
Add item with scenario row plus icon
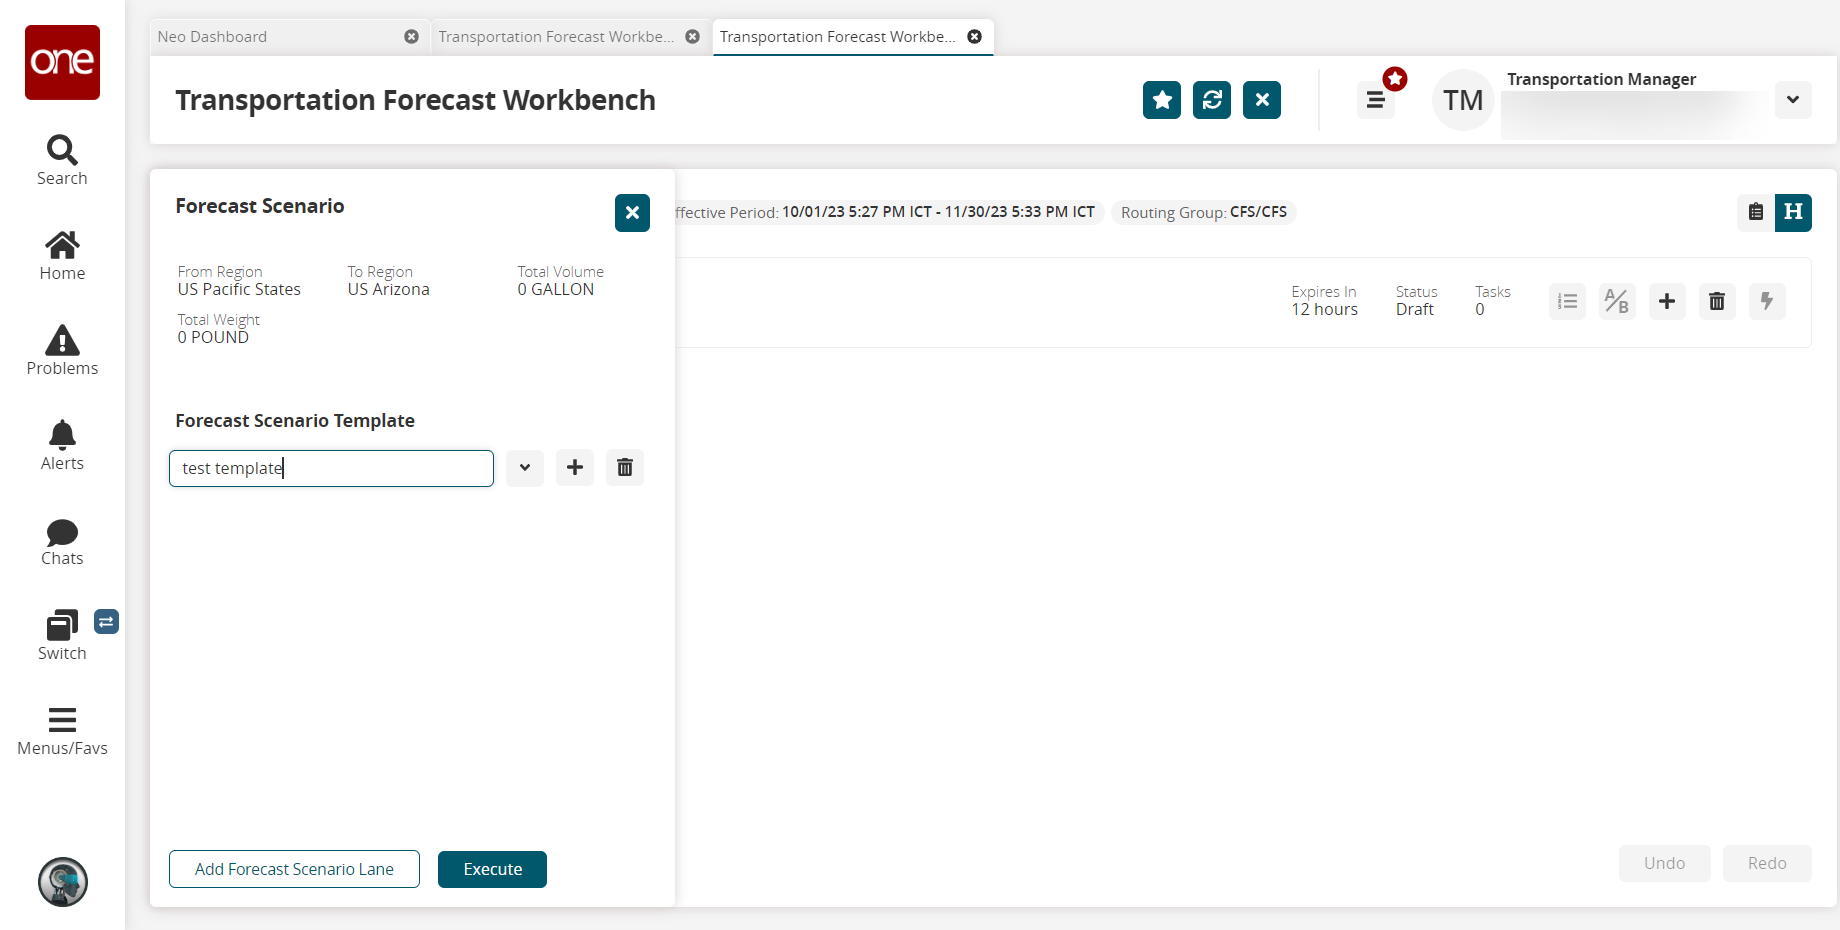coord(1667,301)
